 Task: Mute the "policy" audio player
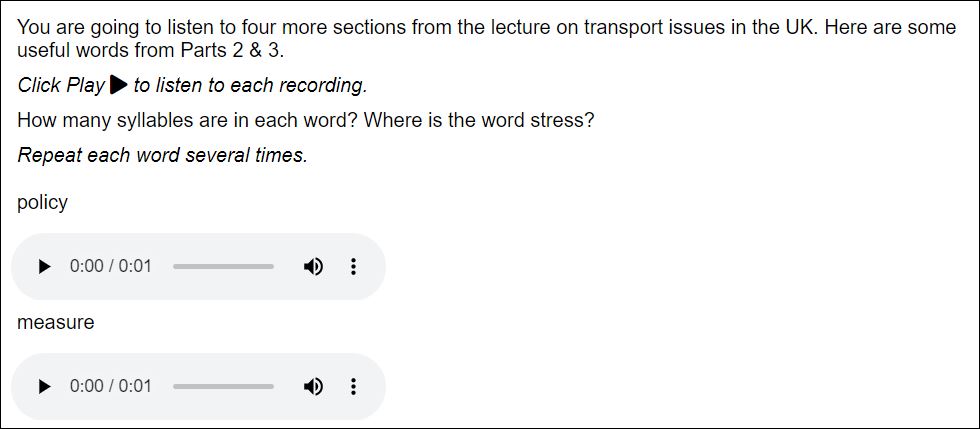(x=313, y=267)
